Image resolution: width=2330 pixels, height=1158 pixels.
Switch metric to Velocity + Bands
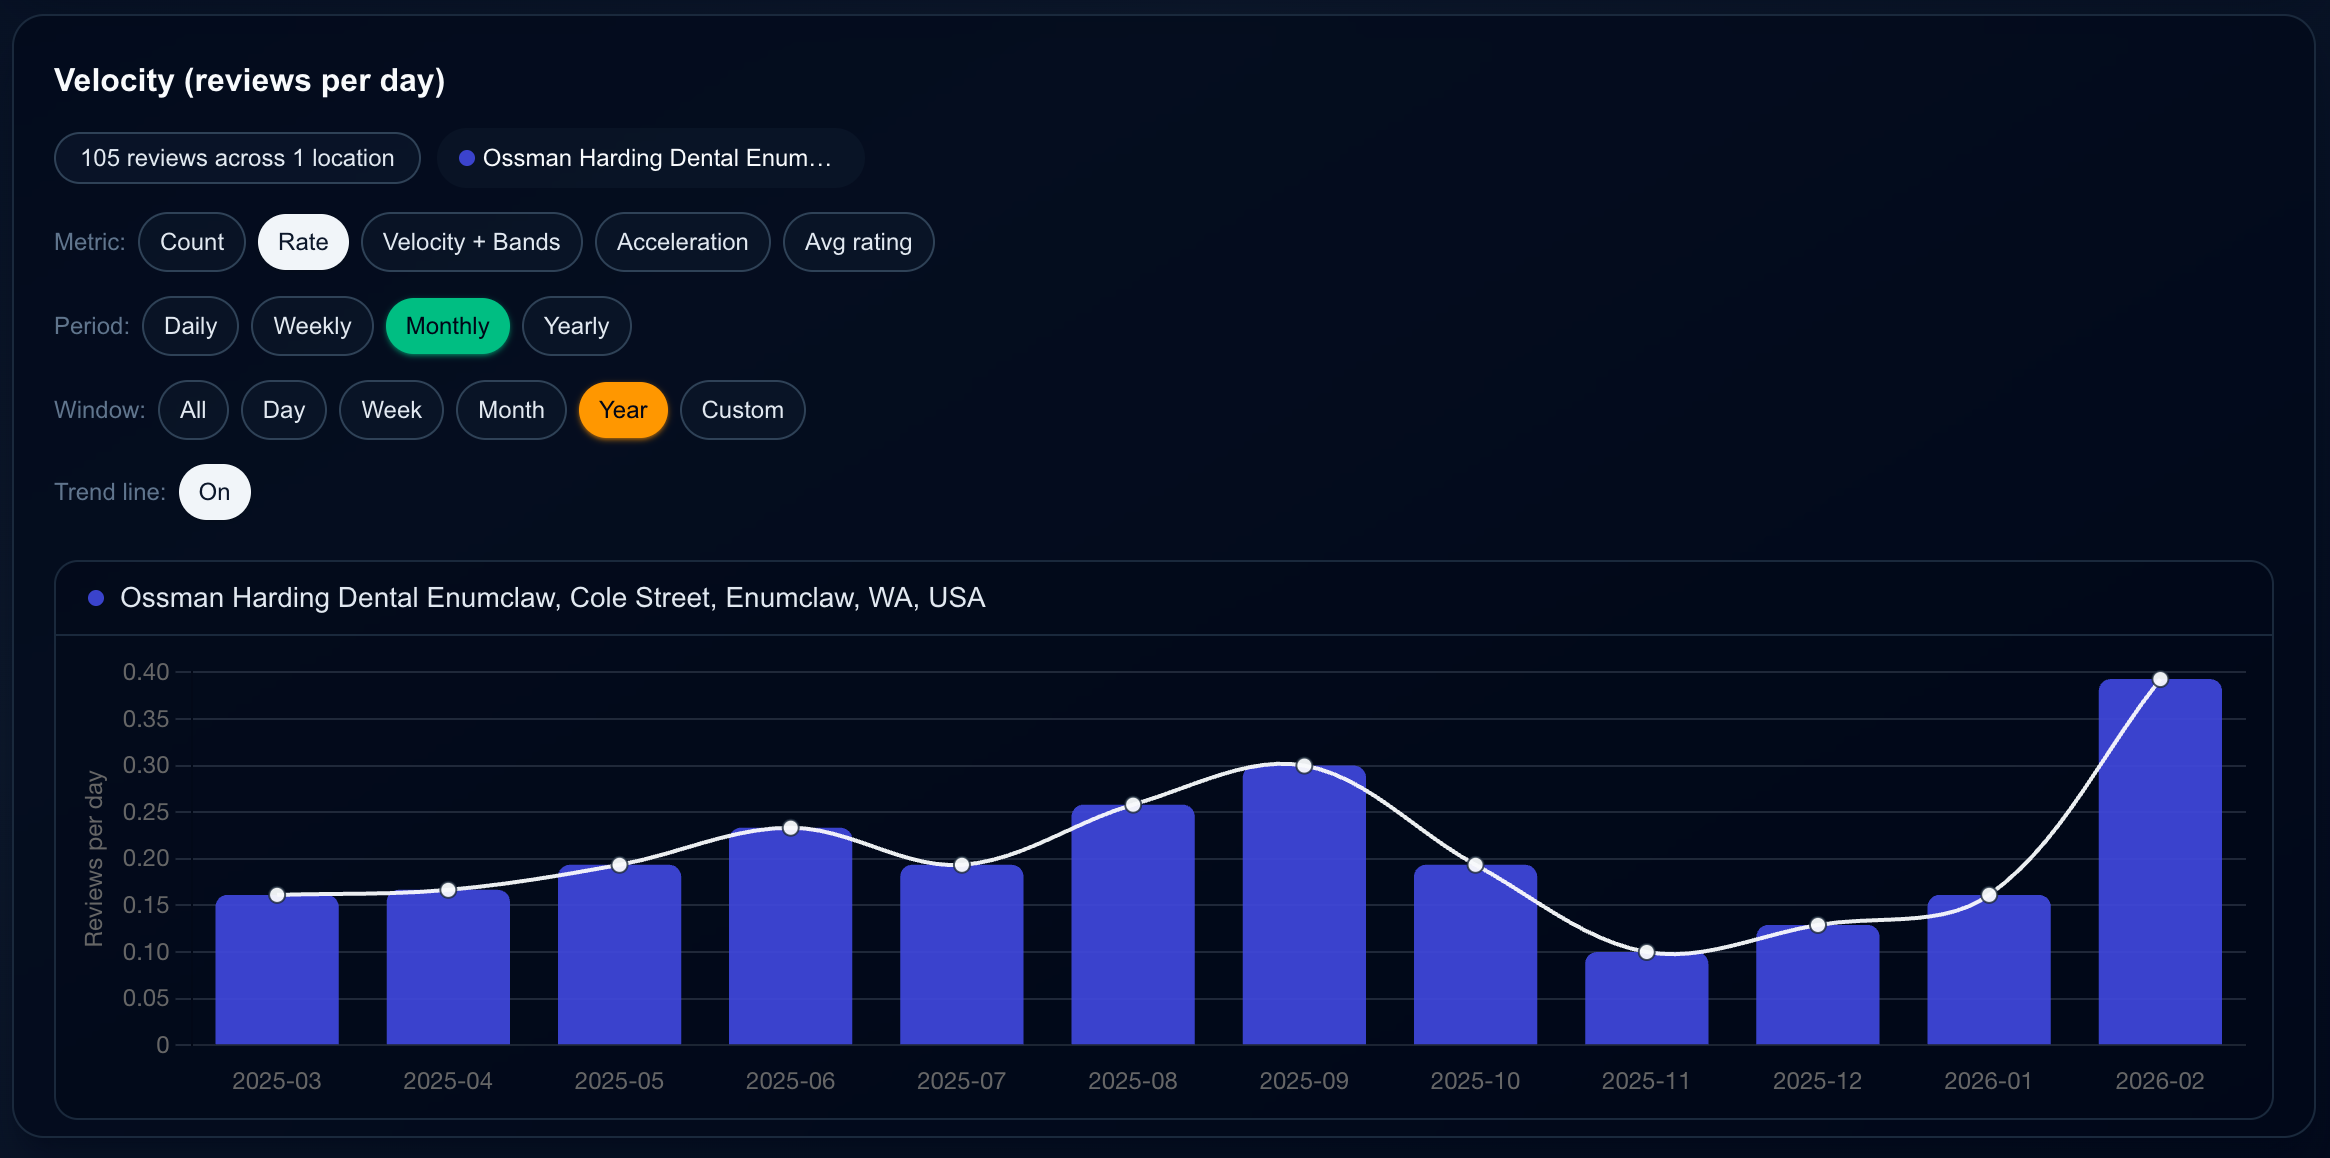[x=471, y=241]
